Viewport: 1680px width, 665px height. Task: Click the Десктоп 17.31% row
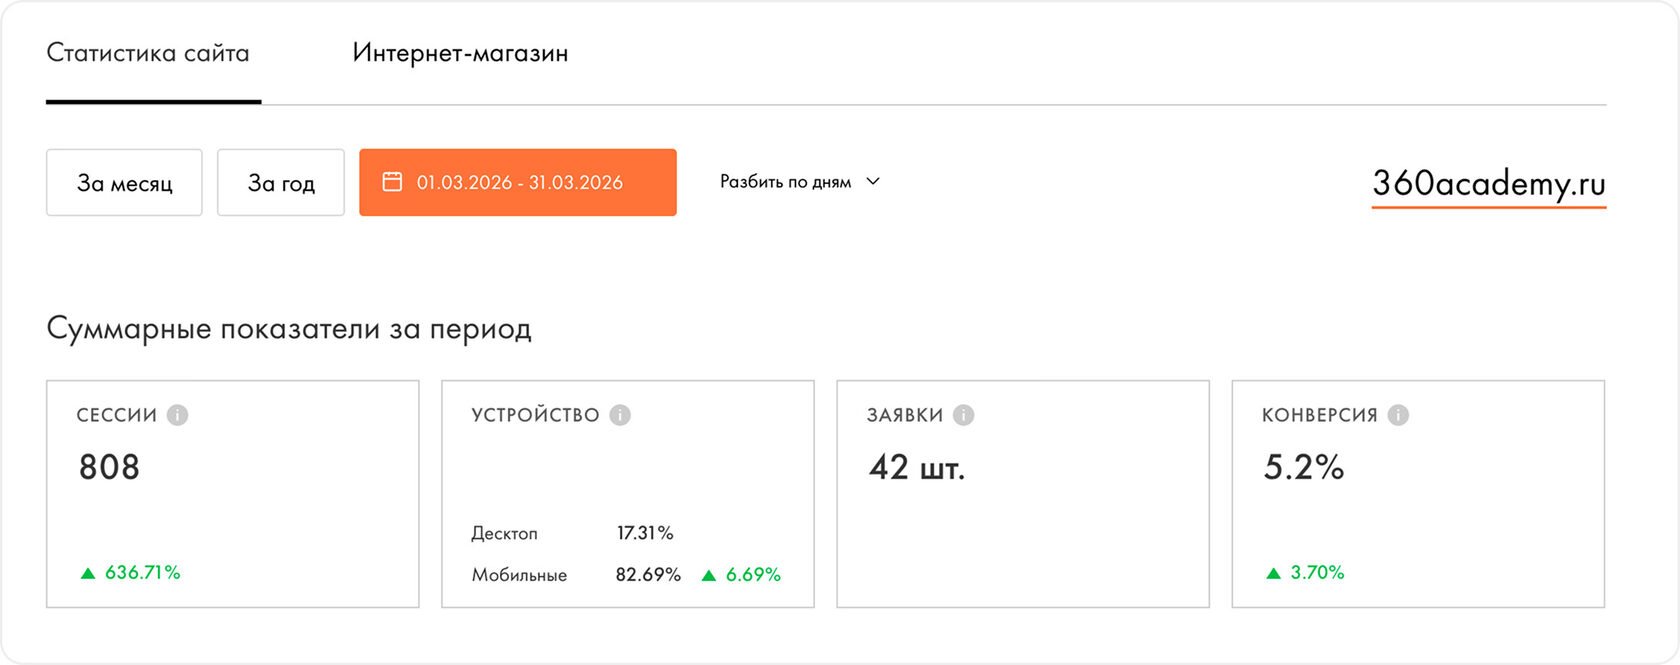click(572, 533)
